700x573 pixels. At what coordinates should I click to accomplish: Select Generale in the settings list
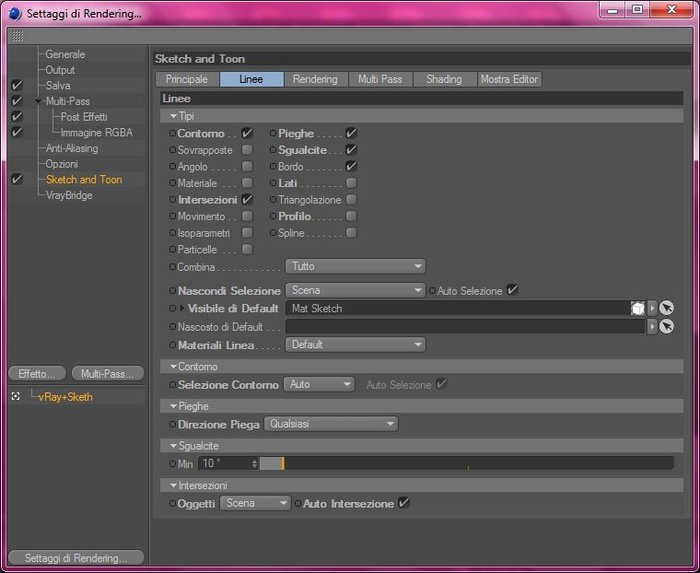65,54
